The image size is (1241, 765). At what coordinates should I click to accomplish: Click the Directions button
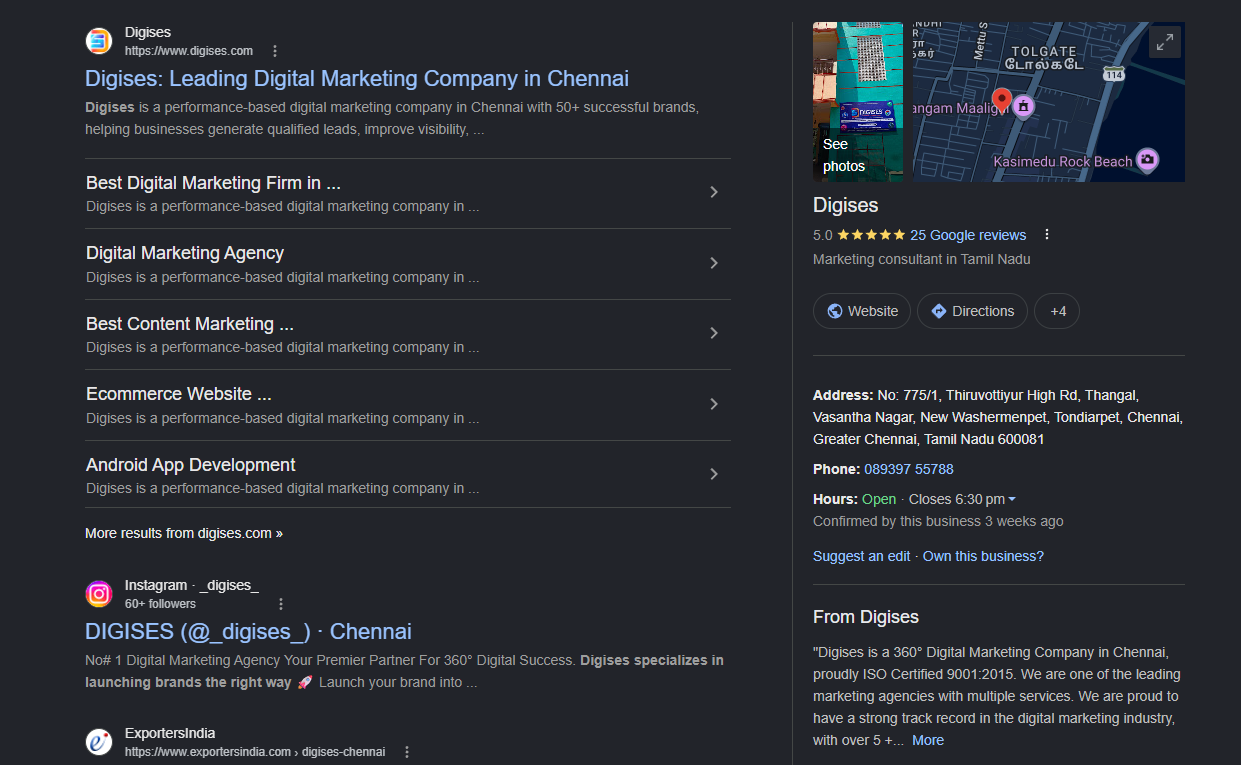[972, 311]
